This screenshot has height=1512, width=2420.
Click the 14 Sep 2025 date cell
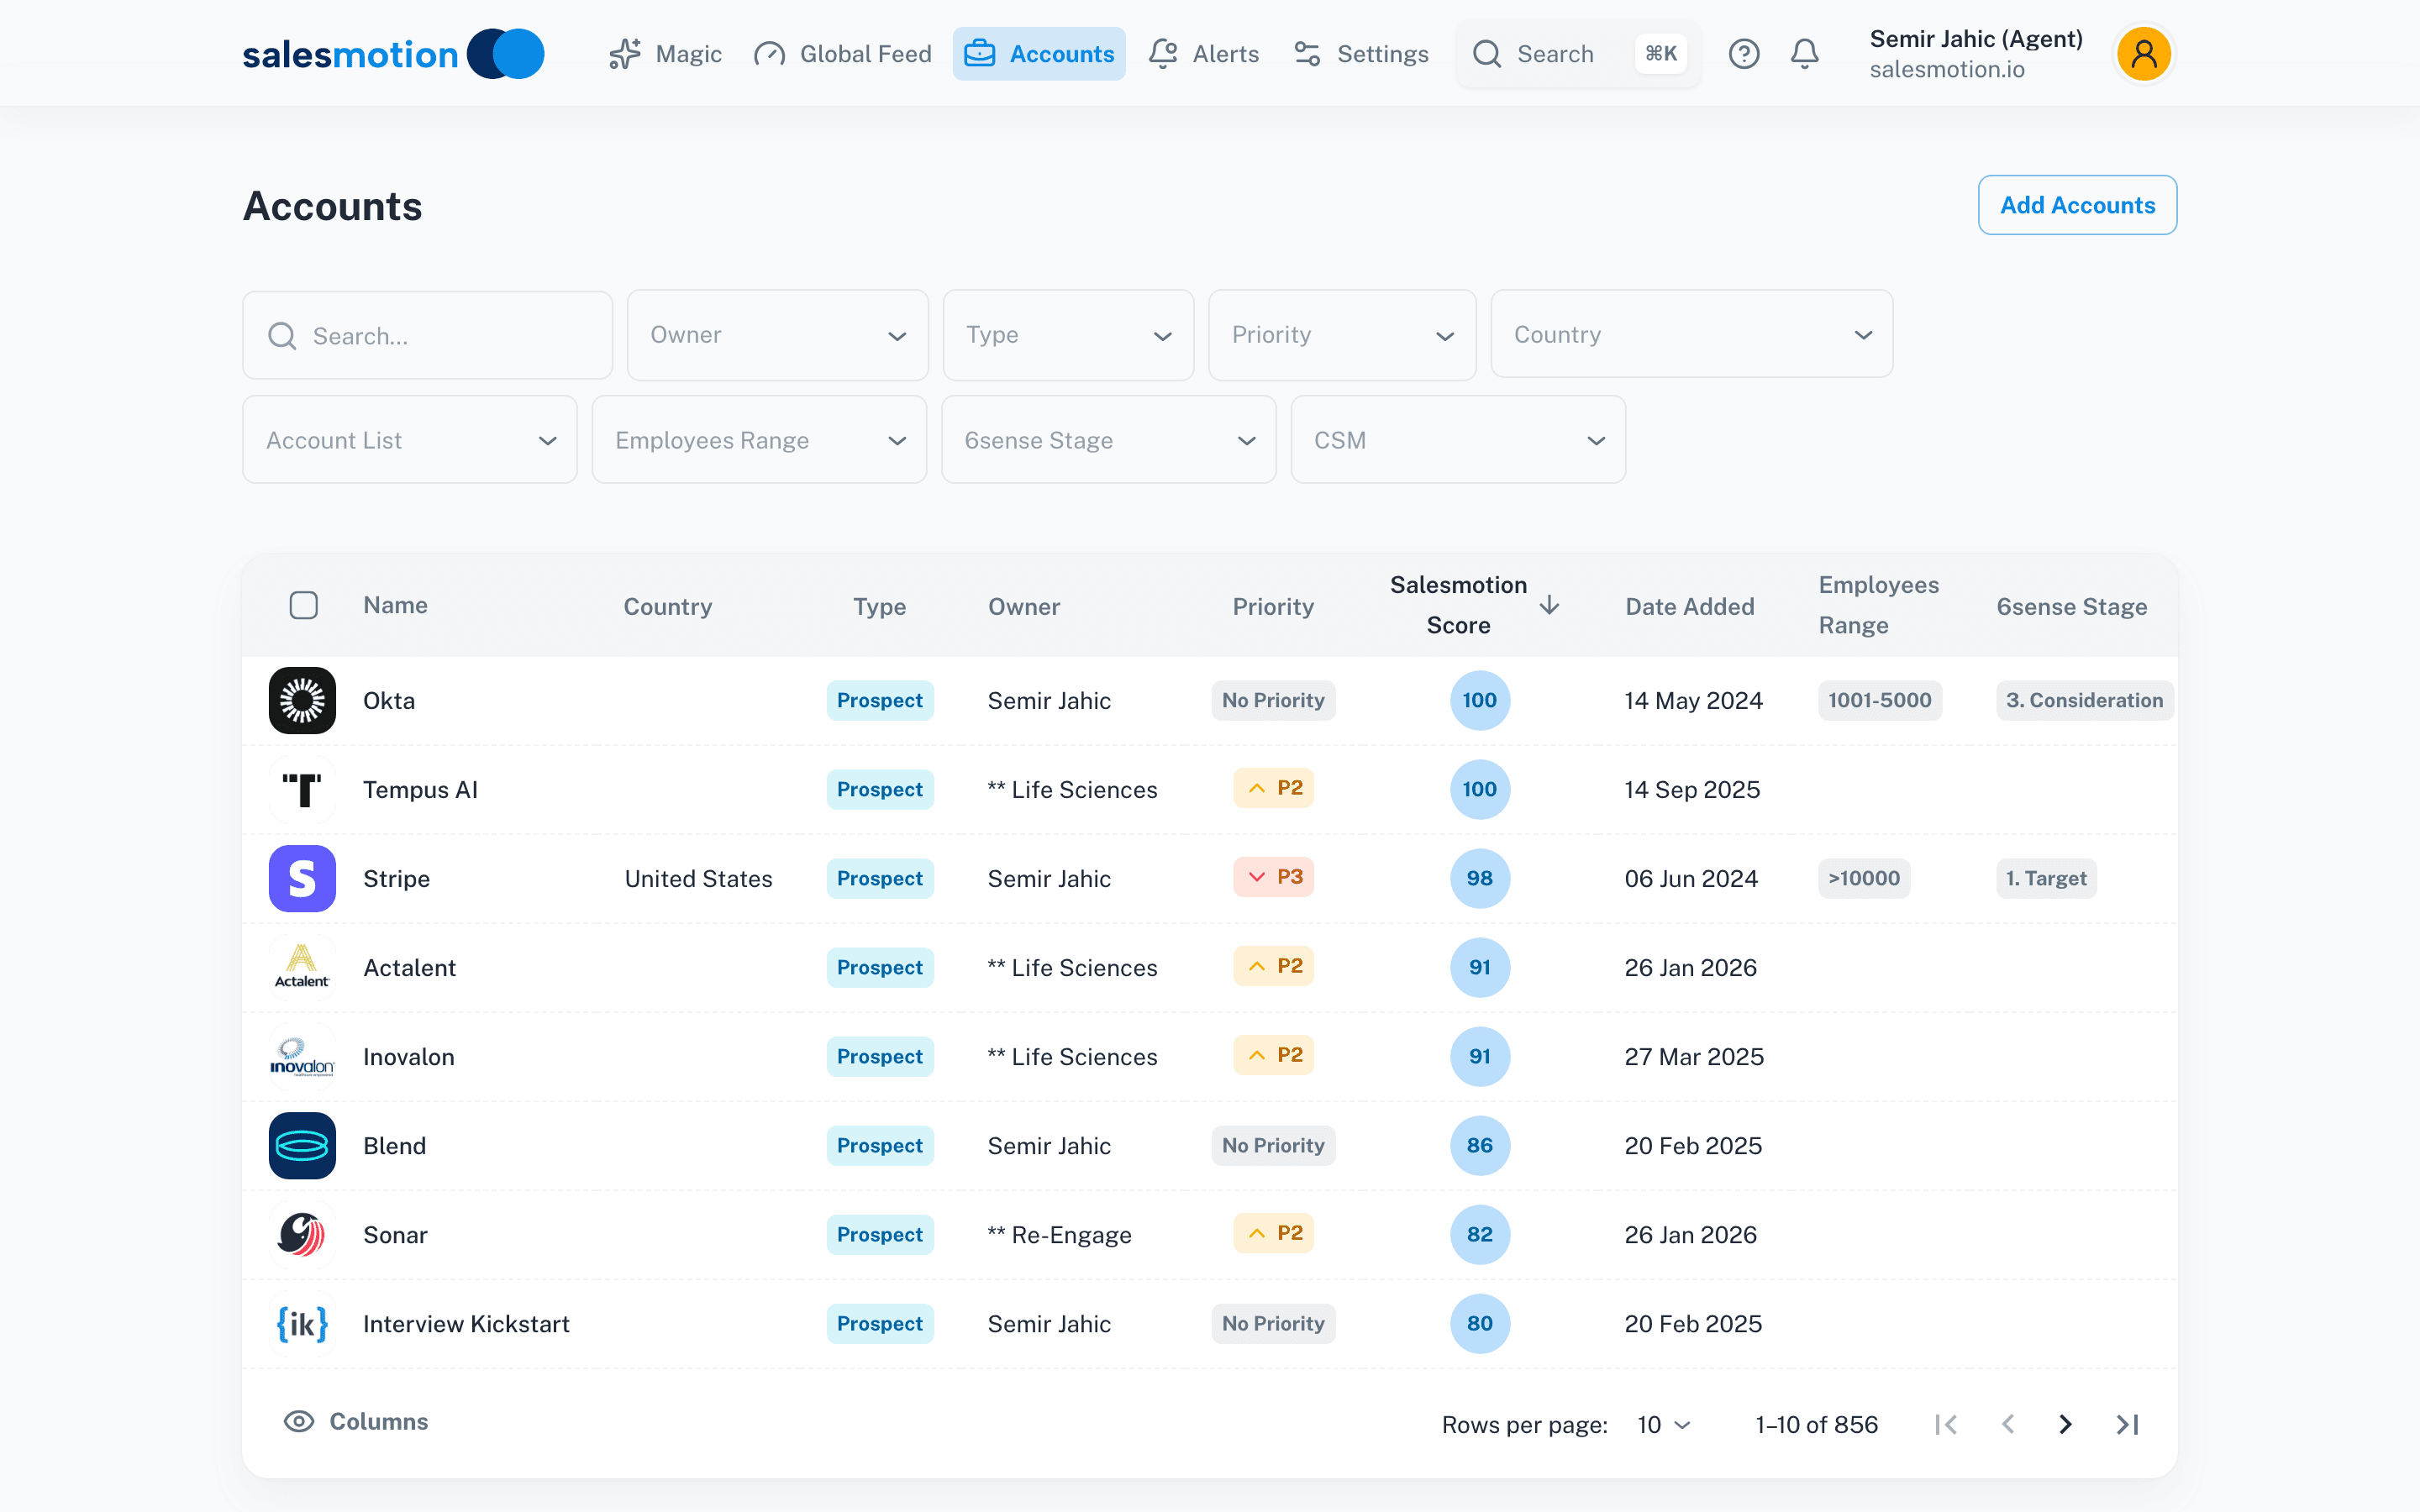pos(1692,789)
